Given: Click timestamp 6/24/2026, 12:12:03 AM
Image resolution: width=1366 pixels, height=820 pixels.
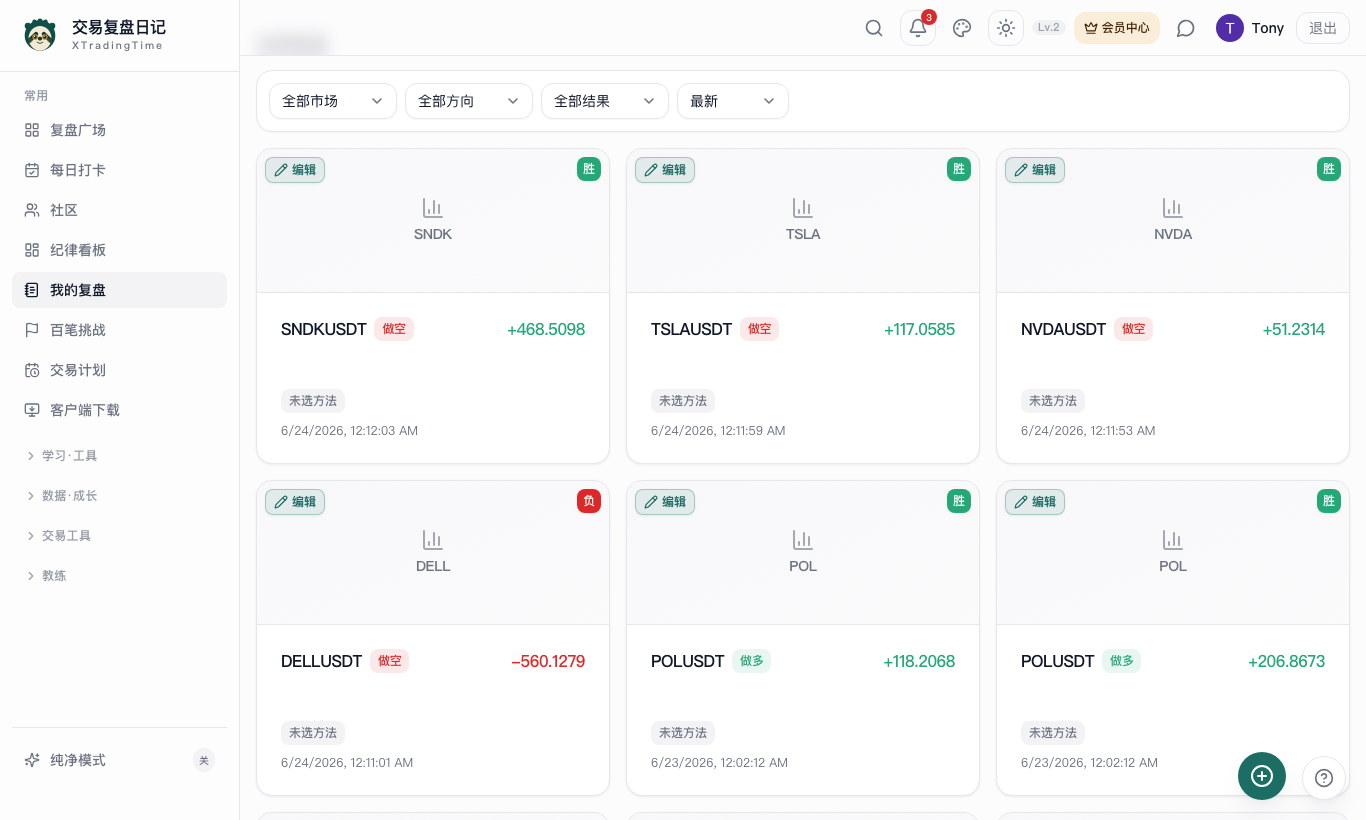Looking at the screenshot, I should point(350,431).
